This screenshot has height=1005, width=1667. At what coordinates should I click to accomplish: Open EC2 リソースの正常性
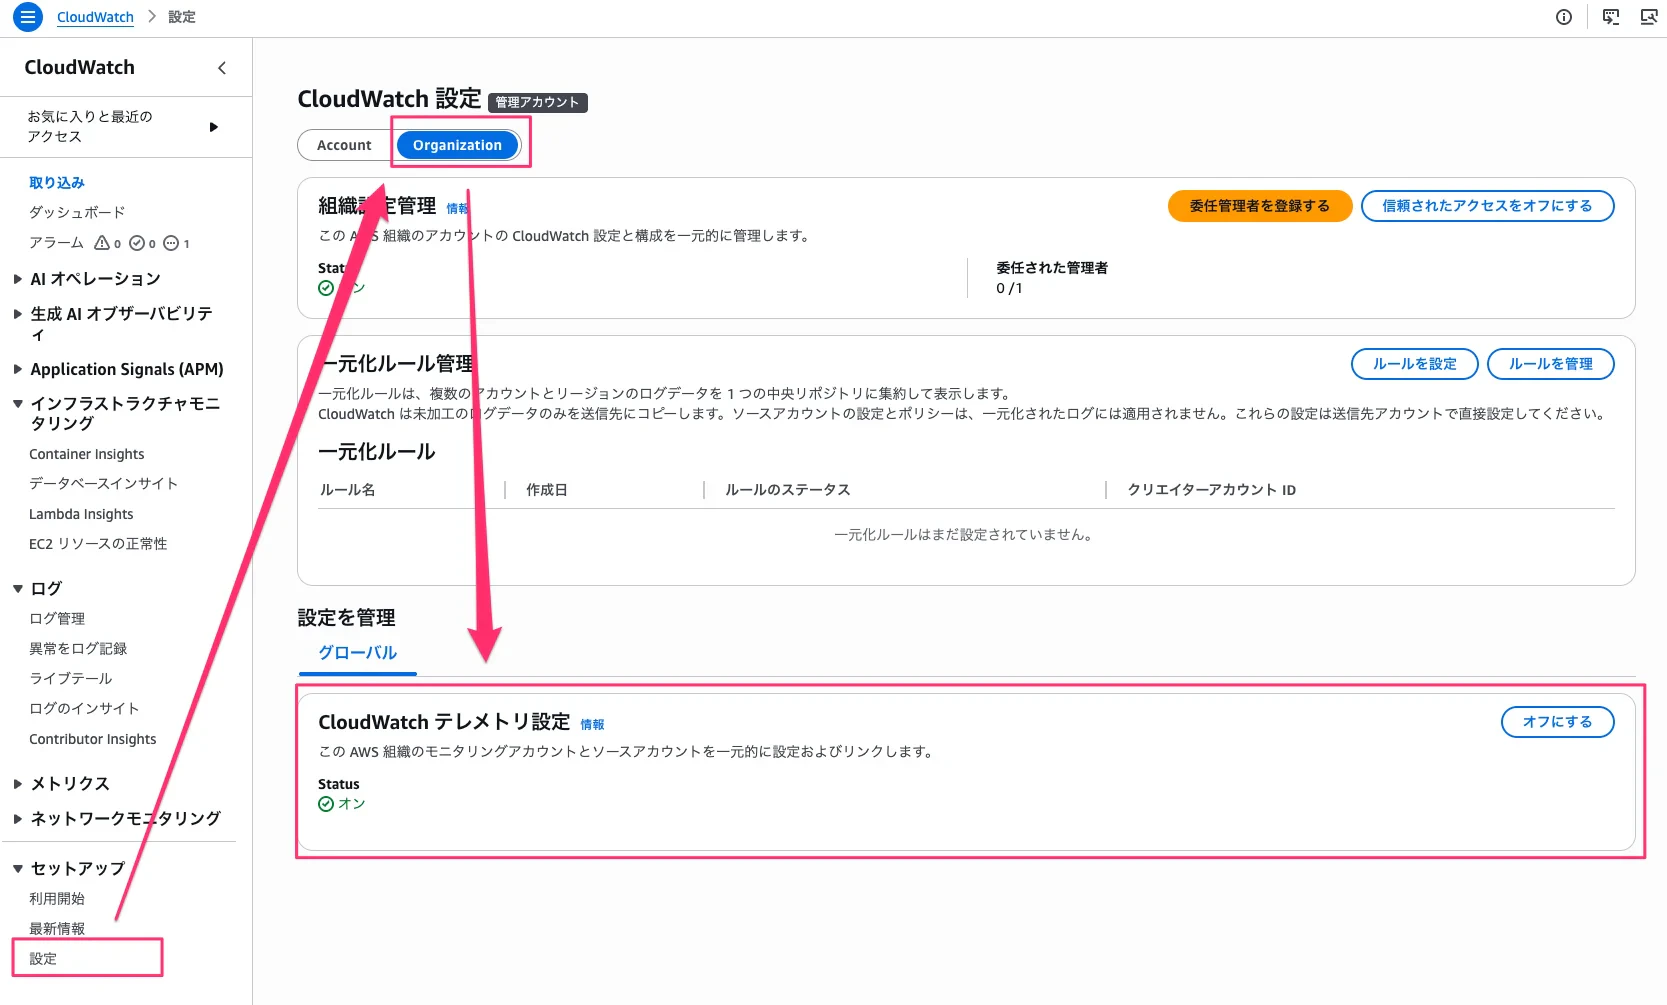click(x=98, y=544)
